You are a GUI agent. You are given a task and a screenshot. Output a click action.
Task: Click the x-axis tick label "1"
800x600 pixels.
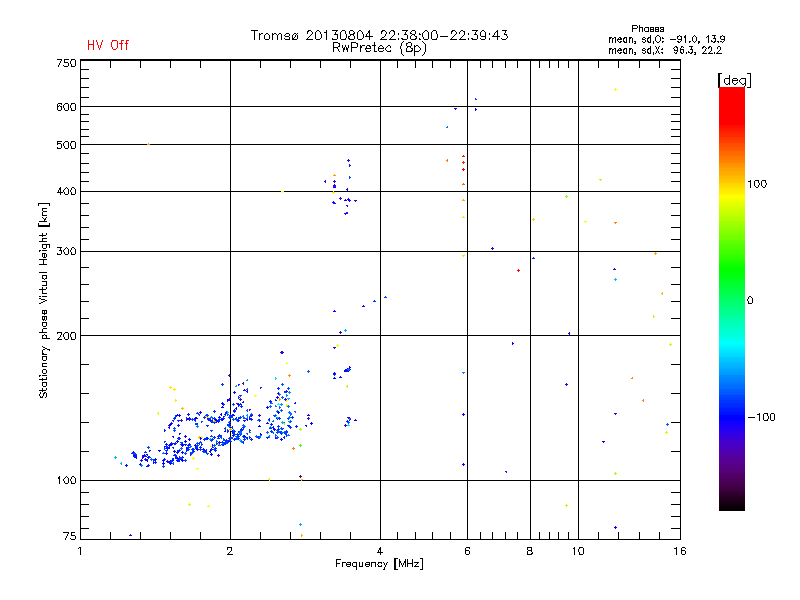click(x=80, y=551)
